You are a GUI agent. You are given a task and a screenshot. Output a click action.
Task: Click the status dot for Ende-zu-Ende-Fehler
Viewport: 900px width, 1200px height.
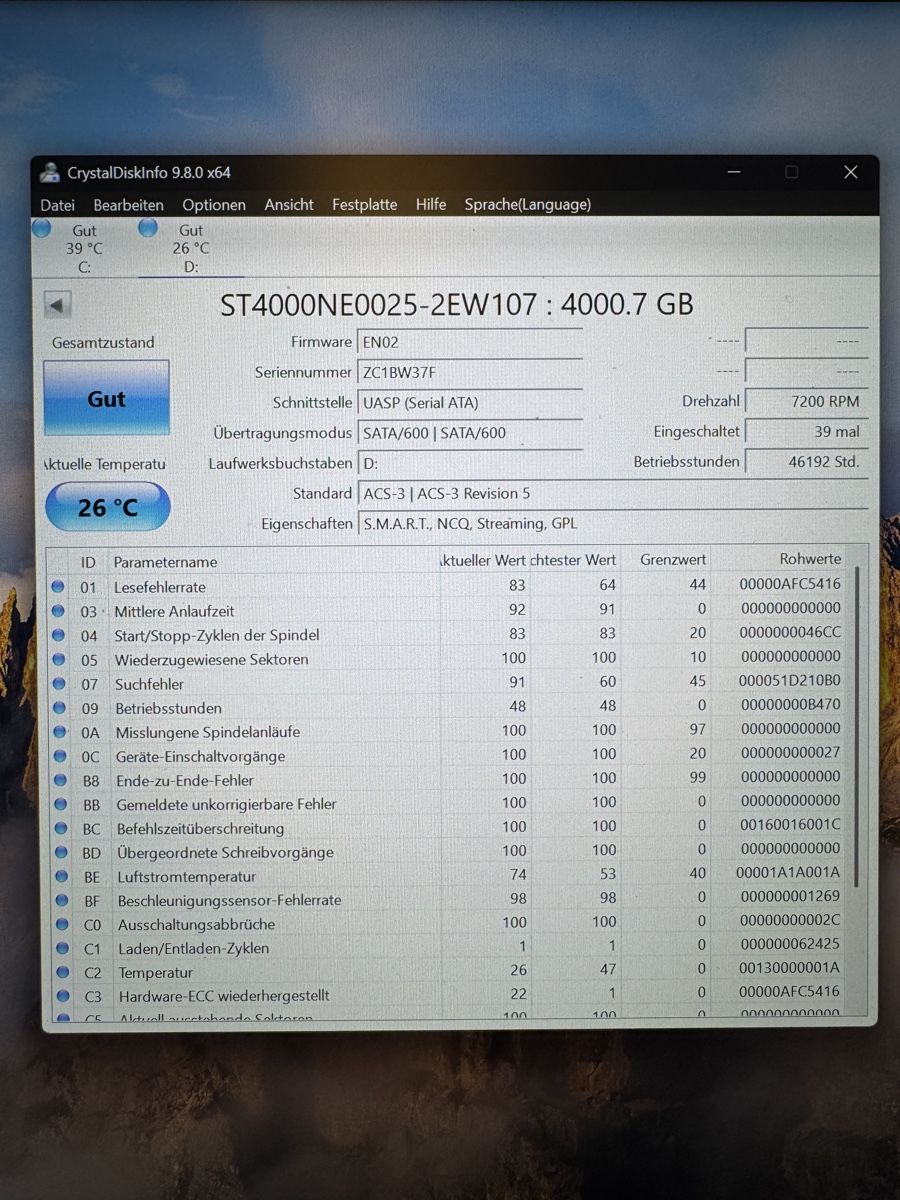coord(59,780)
